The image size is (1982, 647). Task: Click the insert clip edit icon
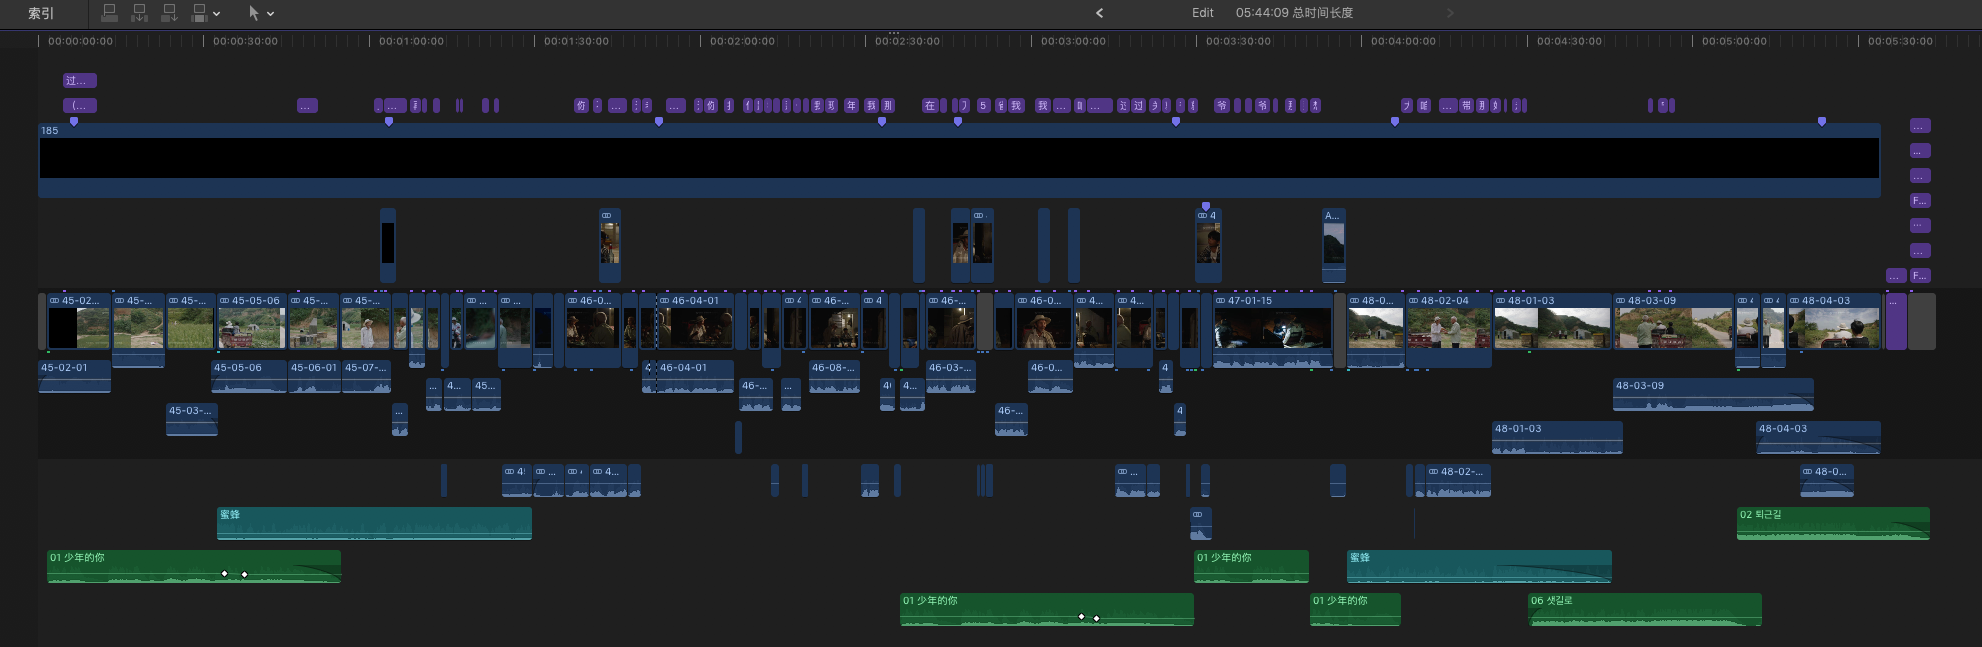point(140,13)
